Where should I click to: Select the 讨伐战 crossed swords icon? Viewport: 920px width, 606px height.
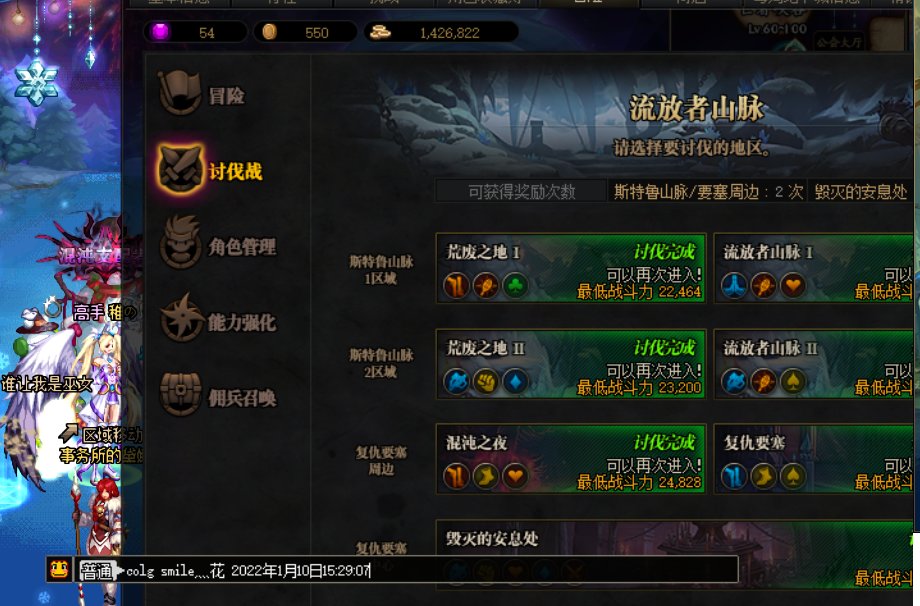tap(180, 169)
